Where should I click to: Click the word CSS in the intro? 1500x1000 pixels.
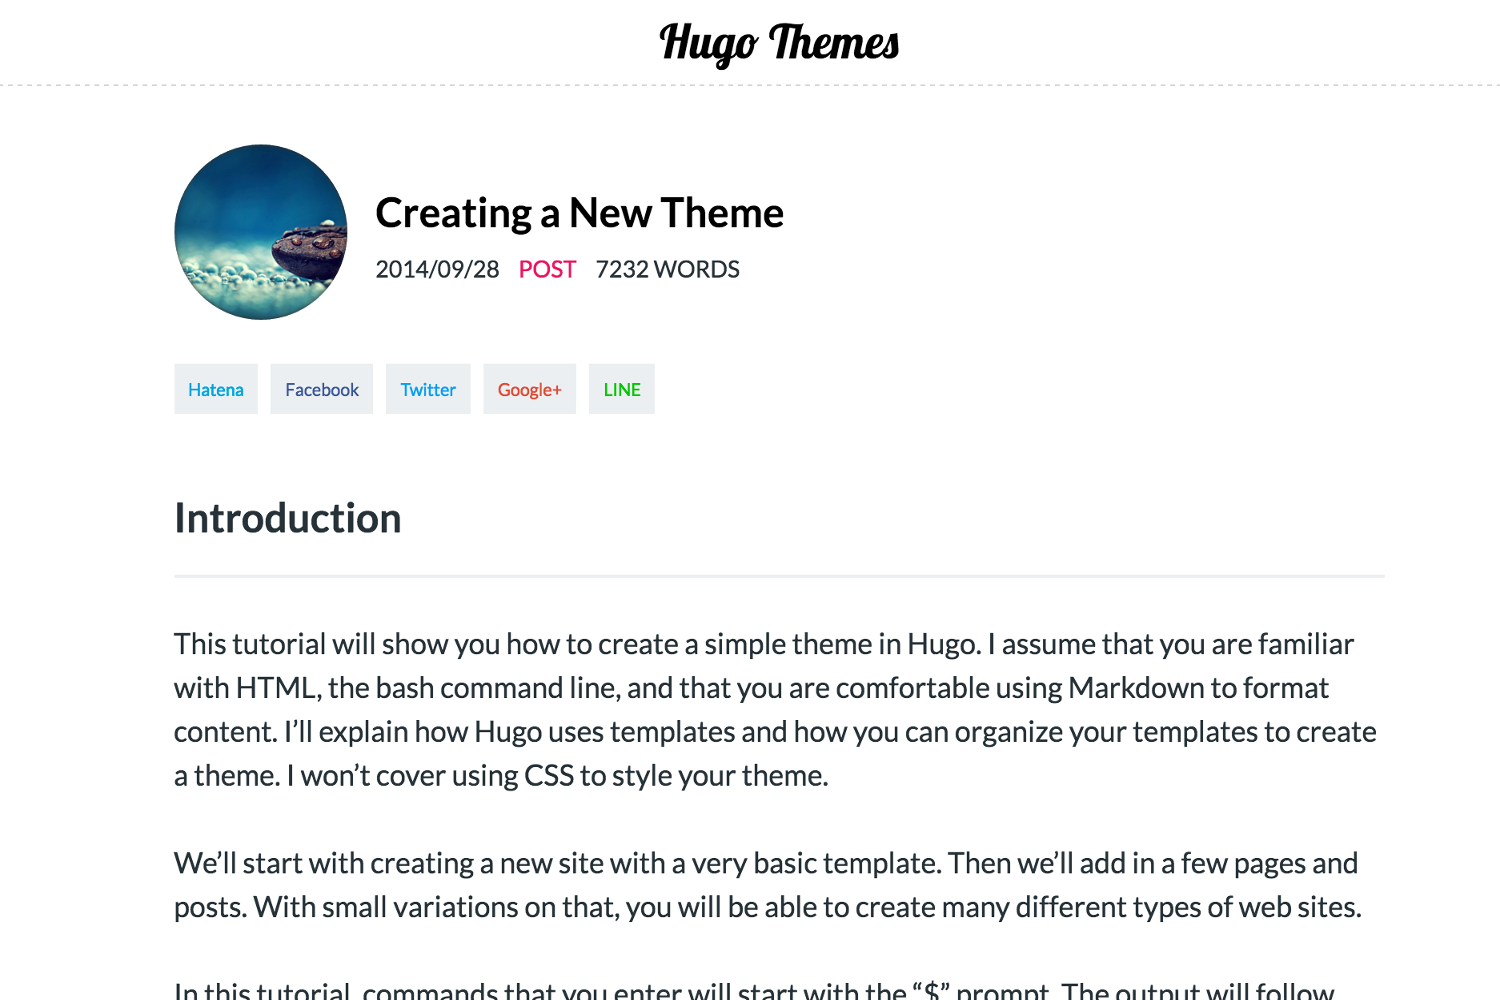coord(549,776)
